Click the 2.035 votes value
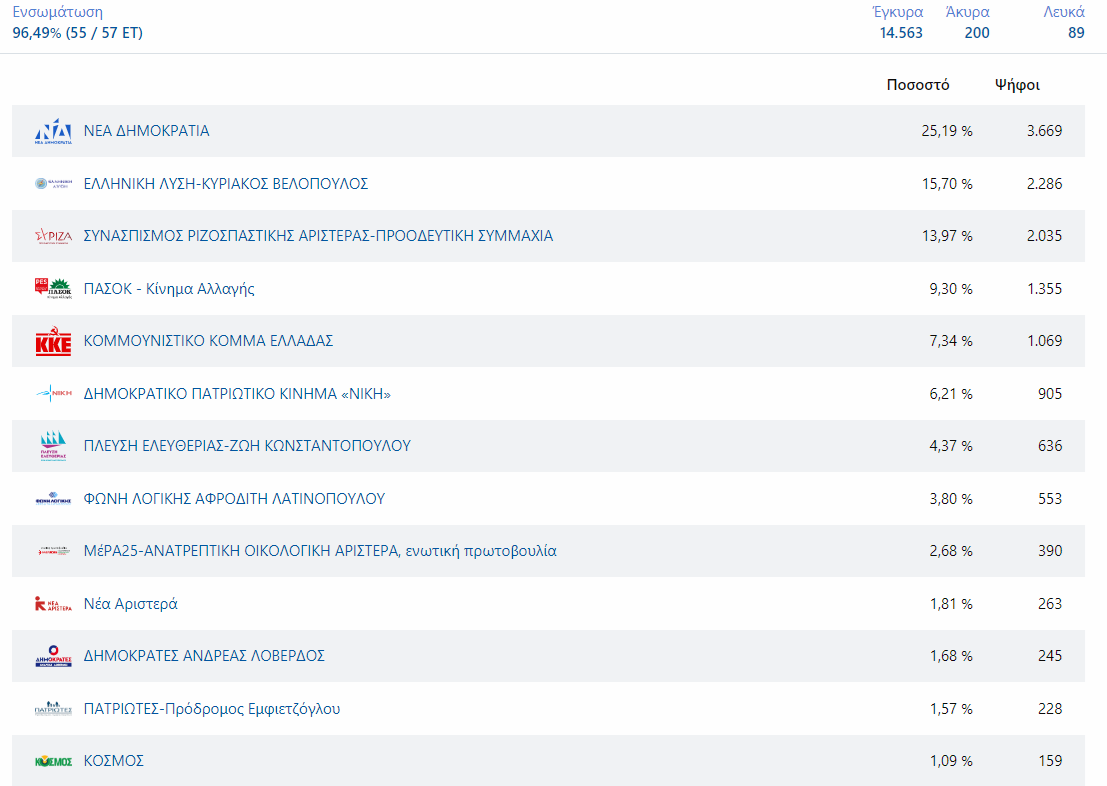Screen dimensions: 1107x786 point(1044,236)
